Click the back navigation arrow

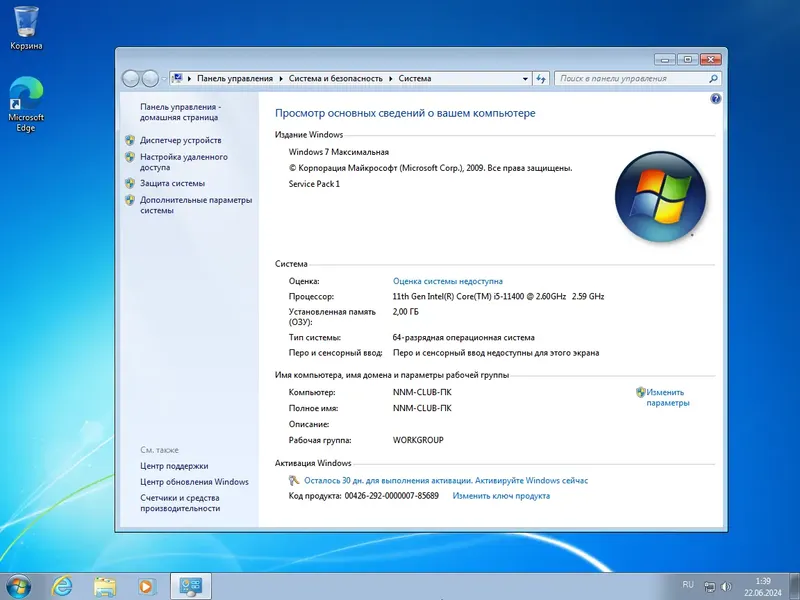131,78
